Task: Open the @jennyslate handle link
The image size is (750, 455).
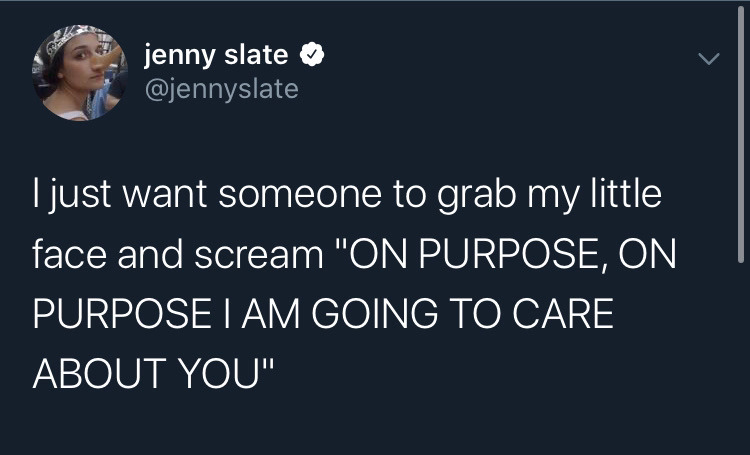Action: (221, 89)
